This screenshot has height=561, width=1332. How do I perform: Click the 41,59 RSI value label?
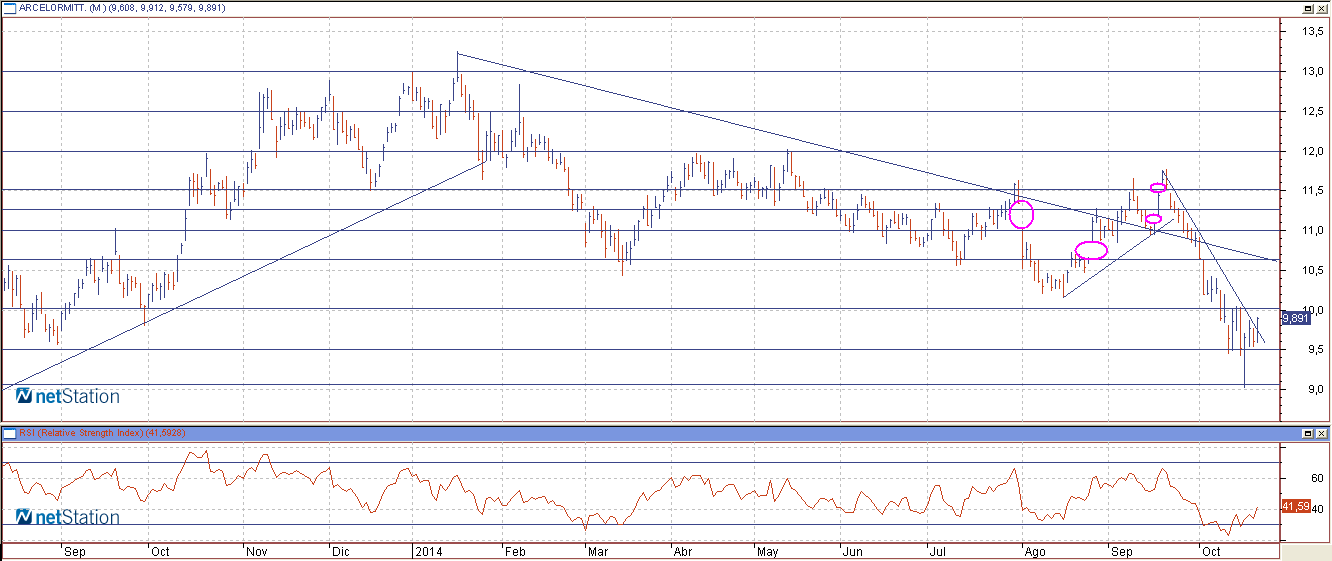click(x=1296, y=506)
